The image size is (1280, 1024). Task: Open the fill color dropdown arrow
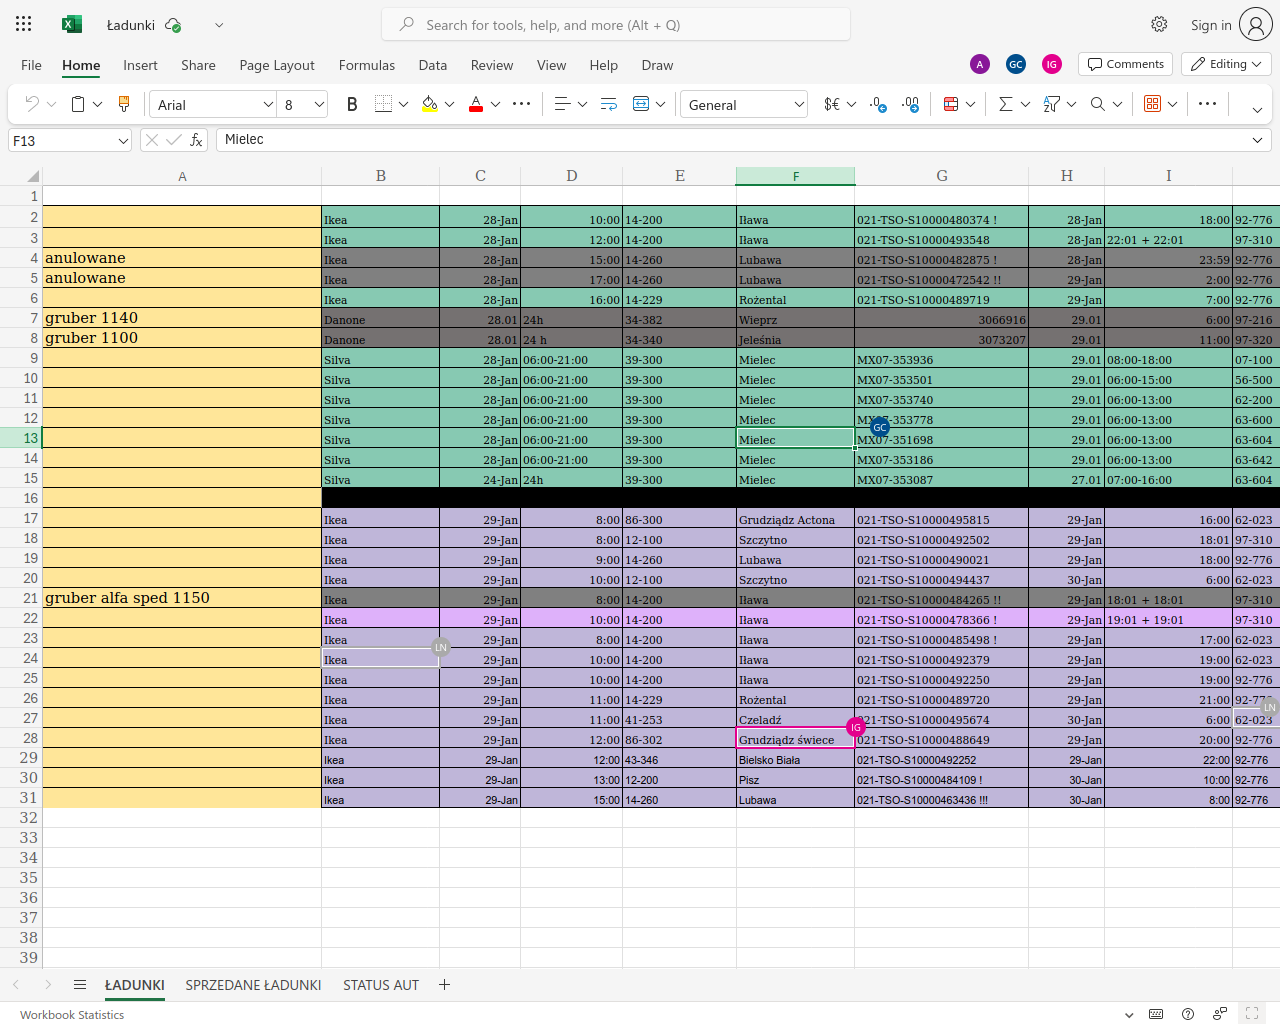[450, 104]
